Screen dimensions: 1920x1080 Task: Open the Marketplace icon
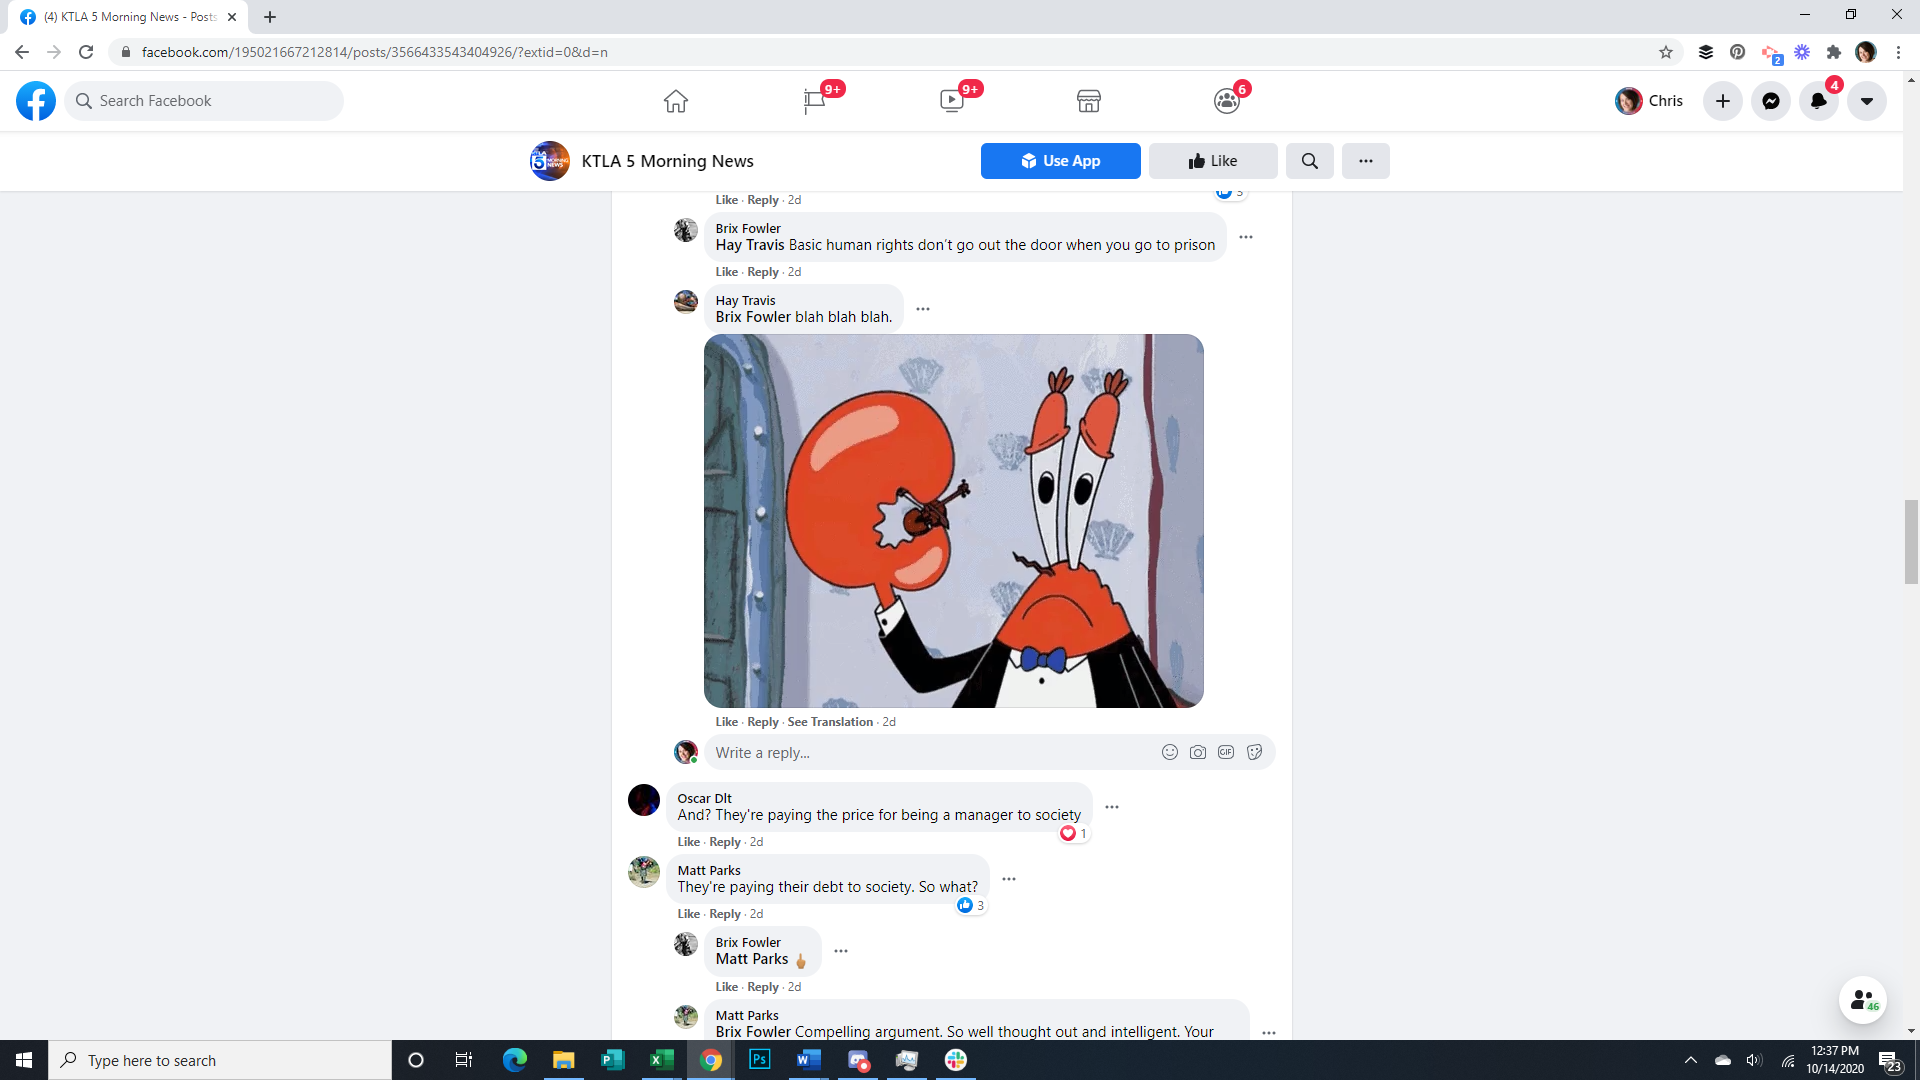click(1089, 101)
